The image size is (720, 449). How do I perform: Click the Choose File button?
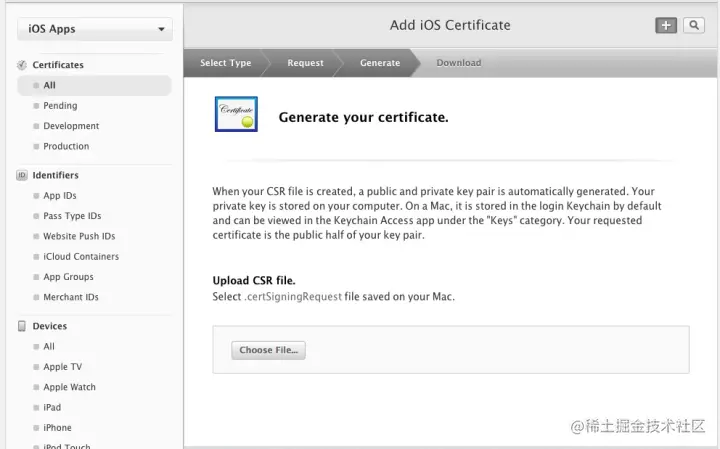pos(269,350)
